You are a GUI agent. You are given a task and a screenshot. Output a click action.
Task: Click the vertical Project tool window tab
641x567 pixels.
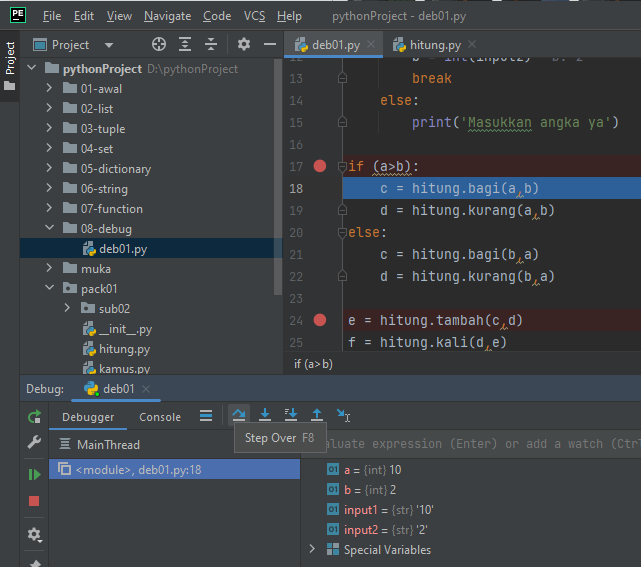point(10,66)
